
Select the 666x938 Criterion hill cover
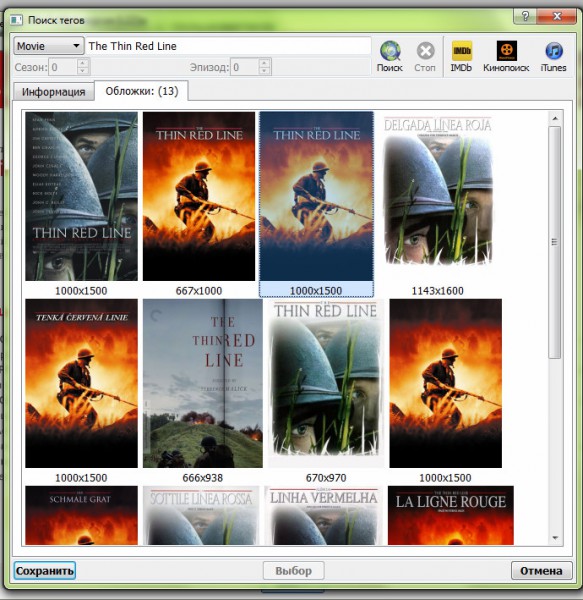tap(203, 383)
